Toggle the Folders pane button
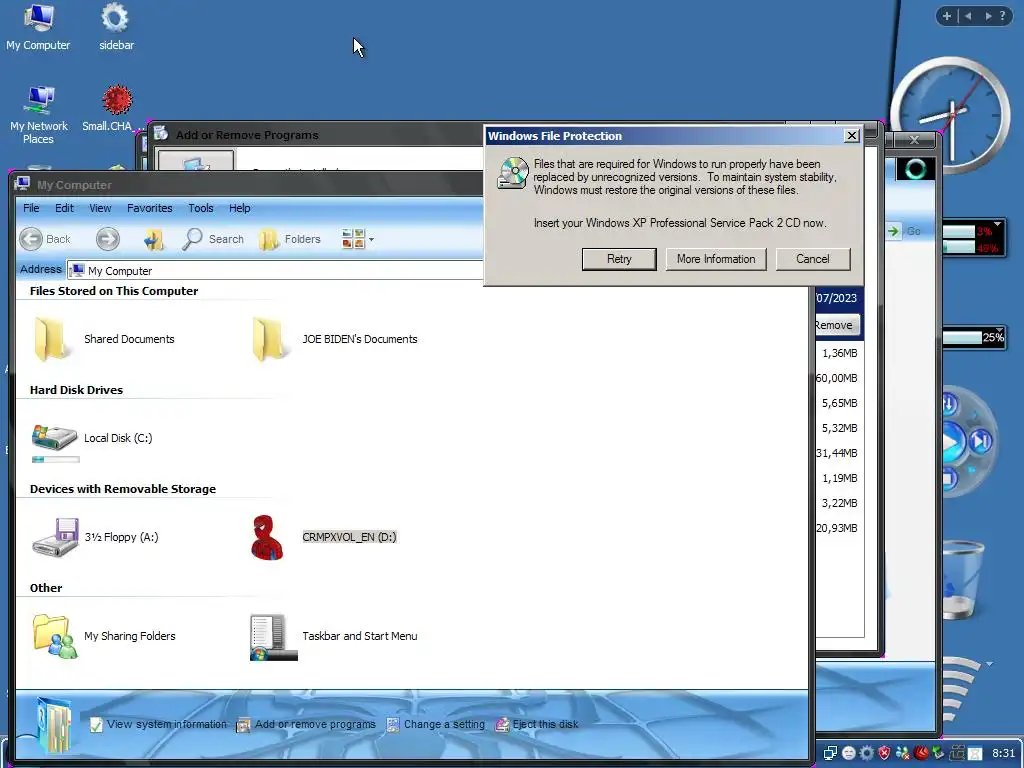The width and height of the screenshot is (1024, 768). (x=290, y=239)
